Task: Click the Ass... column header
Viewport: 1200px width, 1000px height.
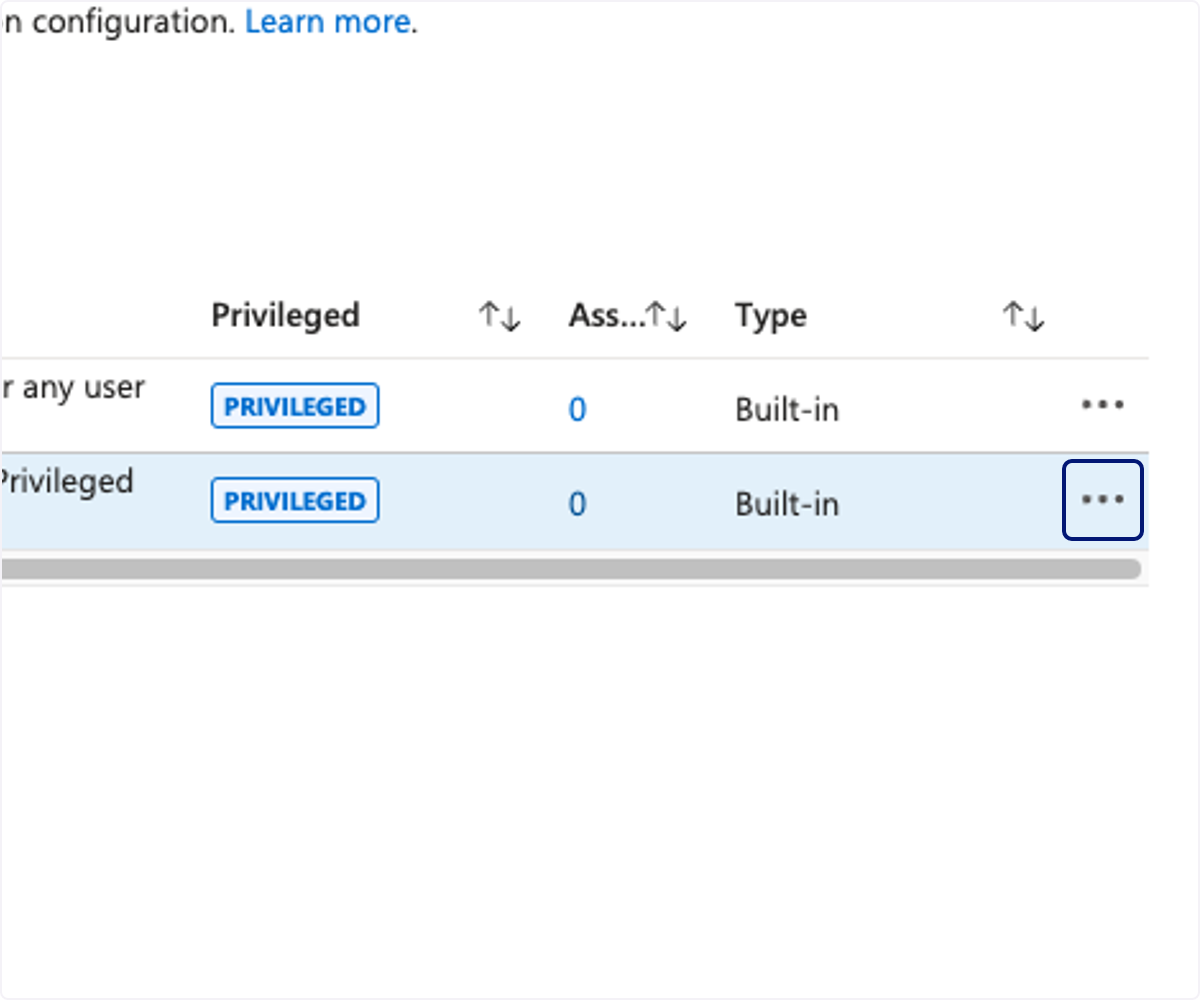Action: (x=606, y=316)
